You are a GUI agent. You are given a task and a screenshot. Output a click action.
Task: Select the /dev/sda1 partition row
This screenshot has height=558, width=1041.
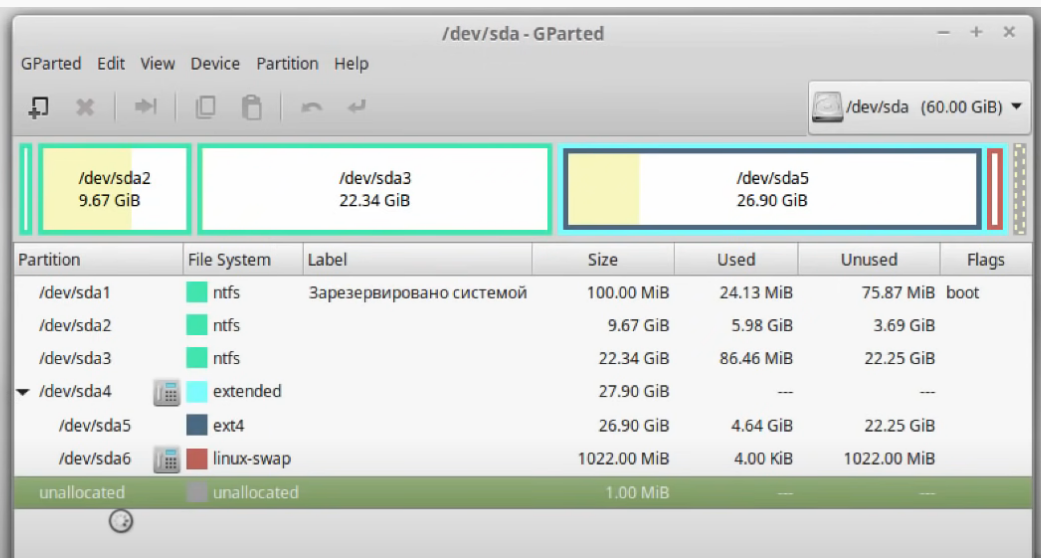coord(522,292)
